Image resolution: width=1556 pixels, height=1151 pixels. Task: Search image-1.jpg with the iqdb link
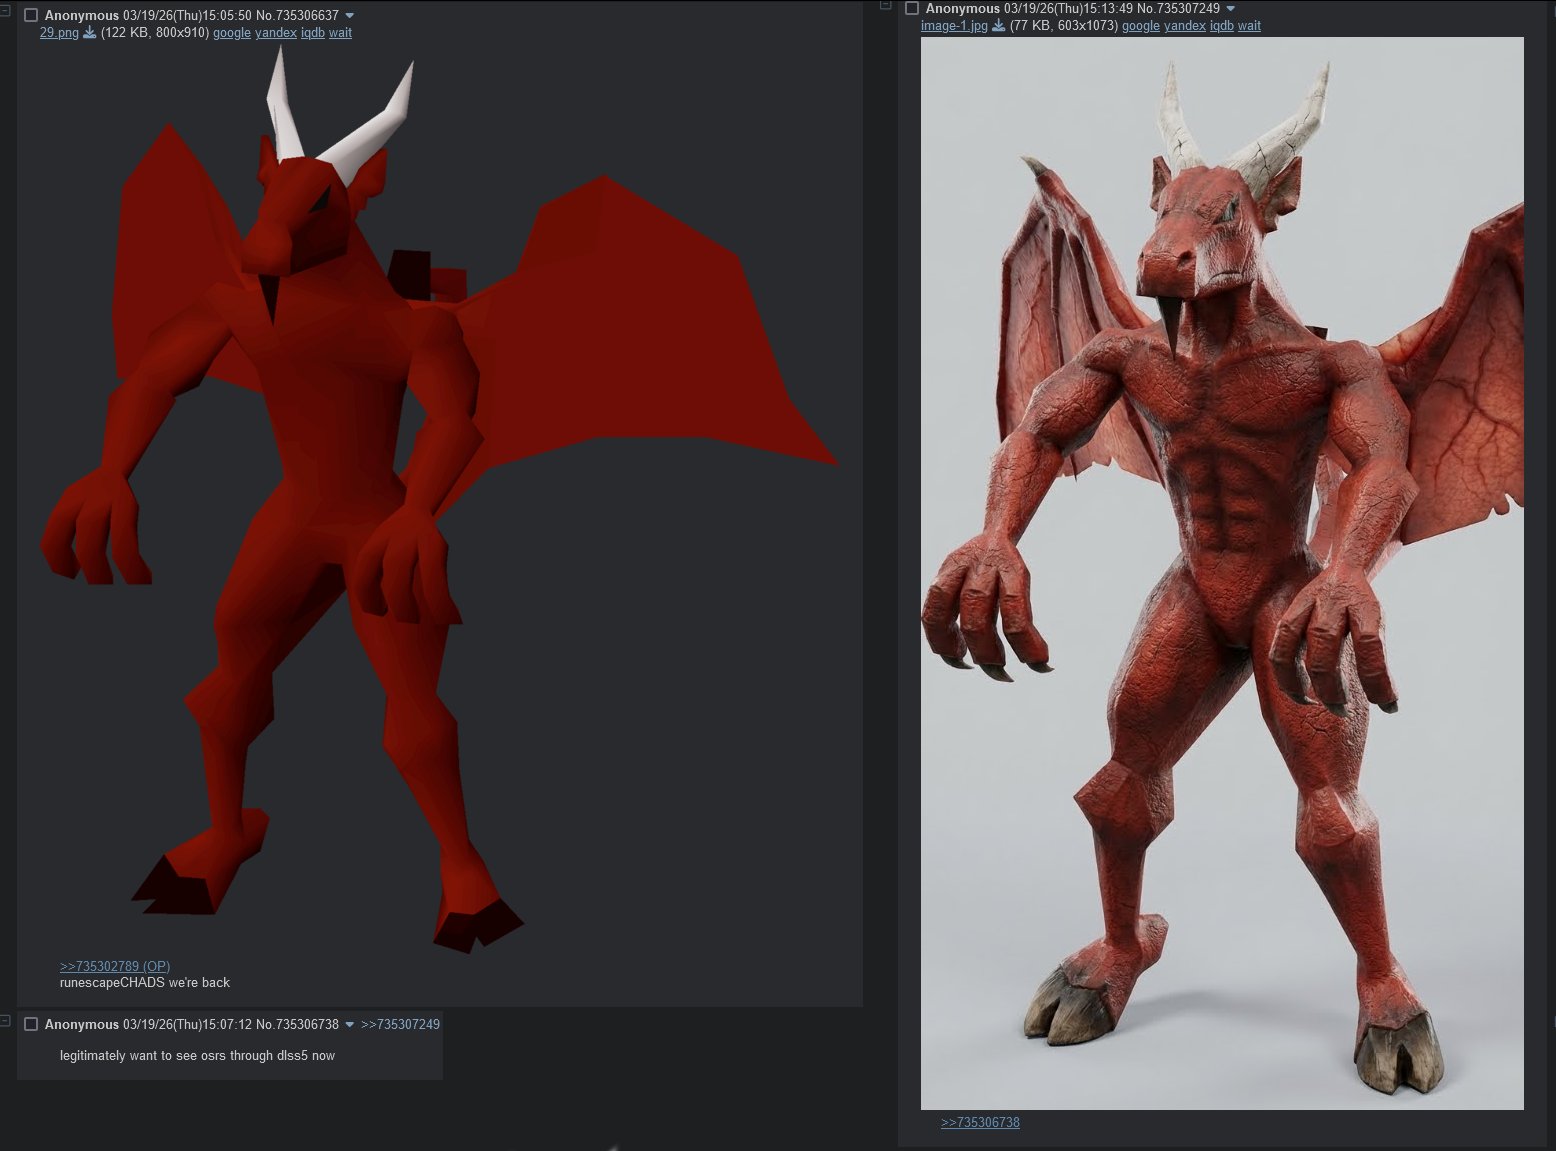pyautogui.click(x=1222, y=26)
